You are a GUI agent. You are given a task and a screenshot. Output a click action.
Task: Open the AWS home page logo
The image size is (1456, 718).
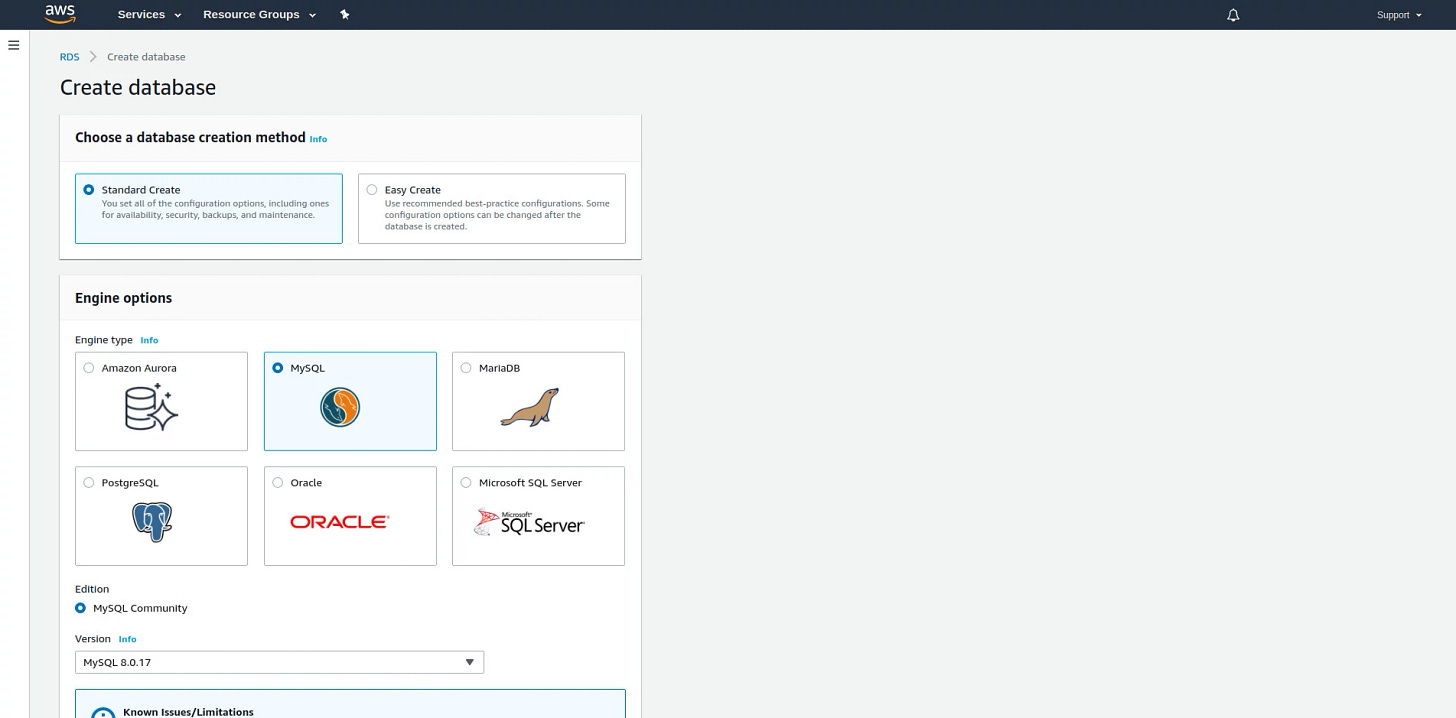[x=59, y=14]
